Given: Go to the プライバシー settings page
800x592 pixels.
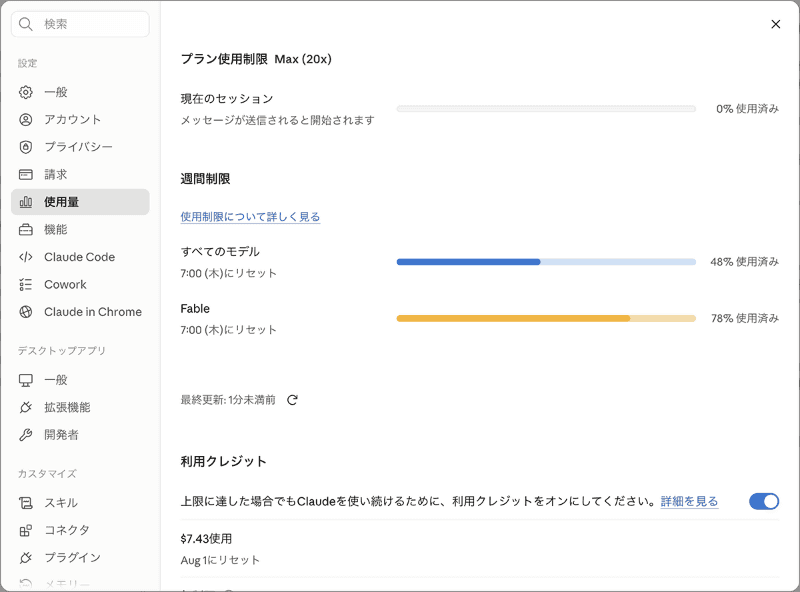Looking at the screenshot, I should [80, 147].
